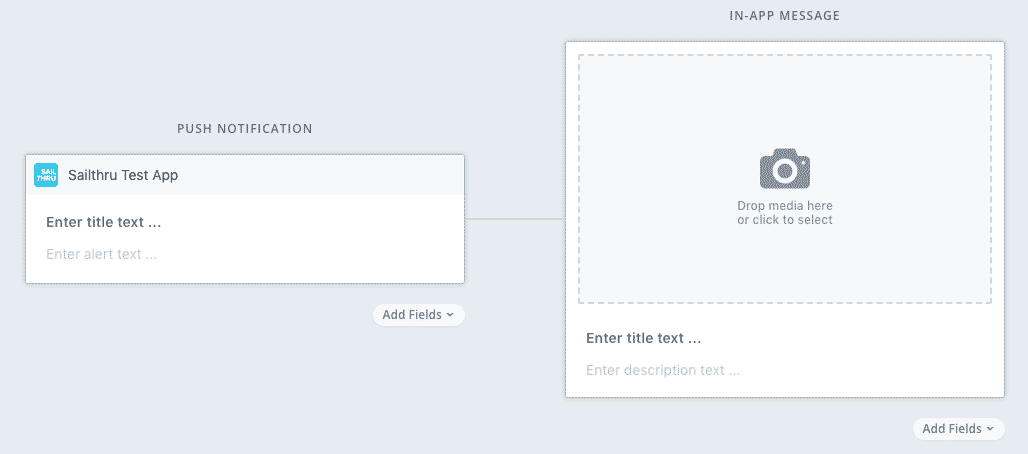The height and width of the screenshot is (454, 1028).
Task: Click the 'IN-APP MESSAGE' heading
Action: click(784, 16)
